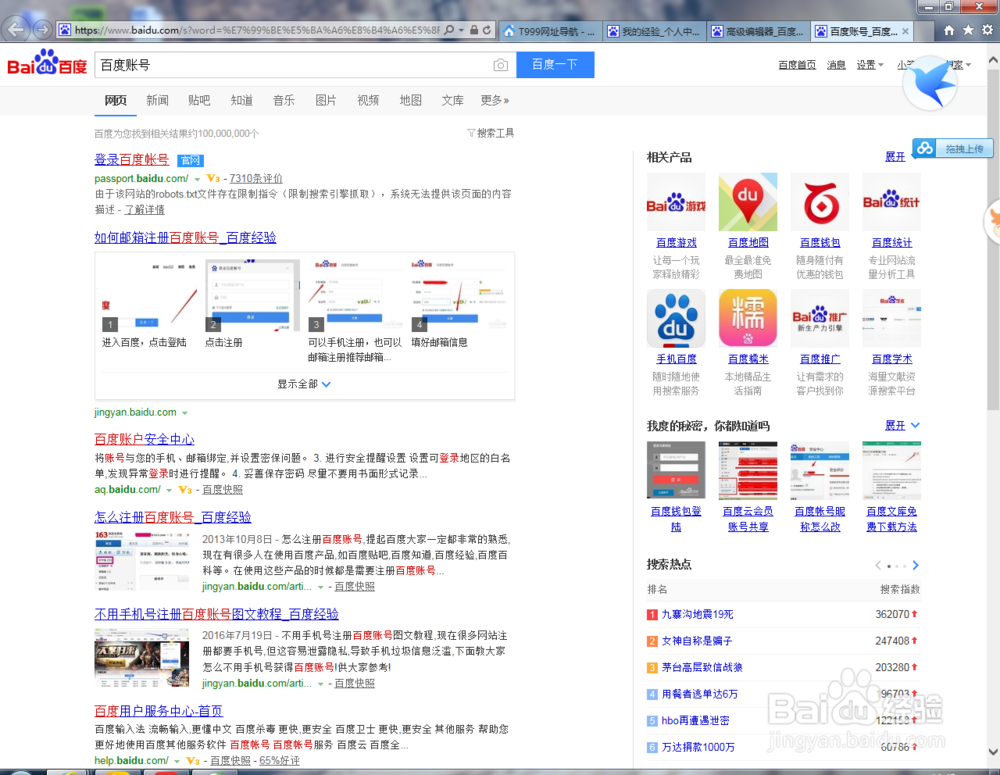Click the 消息 header link
Image resolution: width=1000 pixels, height=775 pixels.
tap(836, 65)
